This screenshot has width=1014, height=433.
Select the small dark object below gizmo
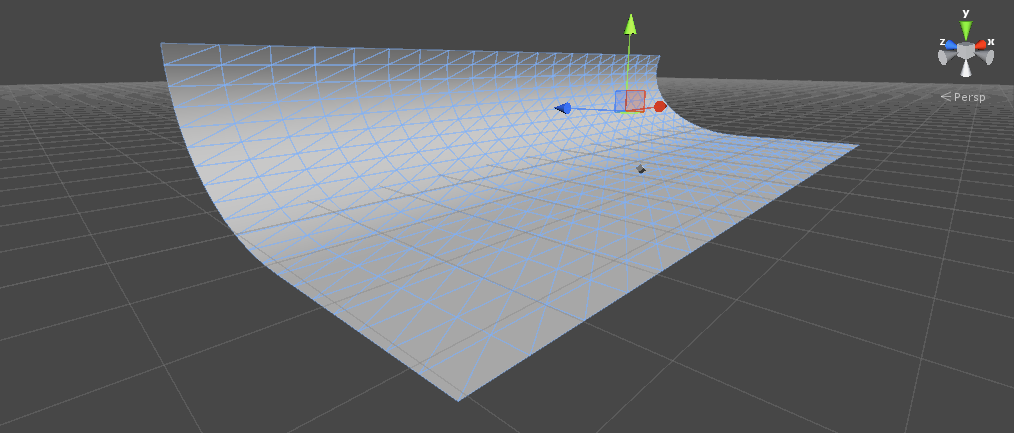tap(641, 169)
